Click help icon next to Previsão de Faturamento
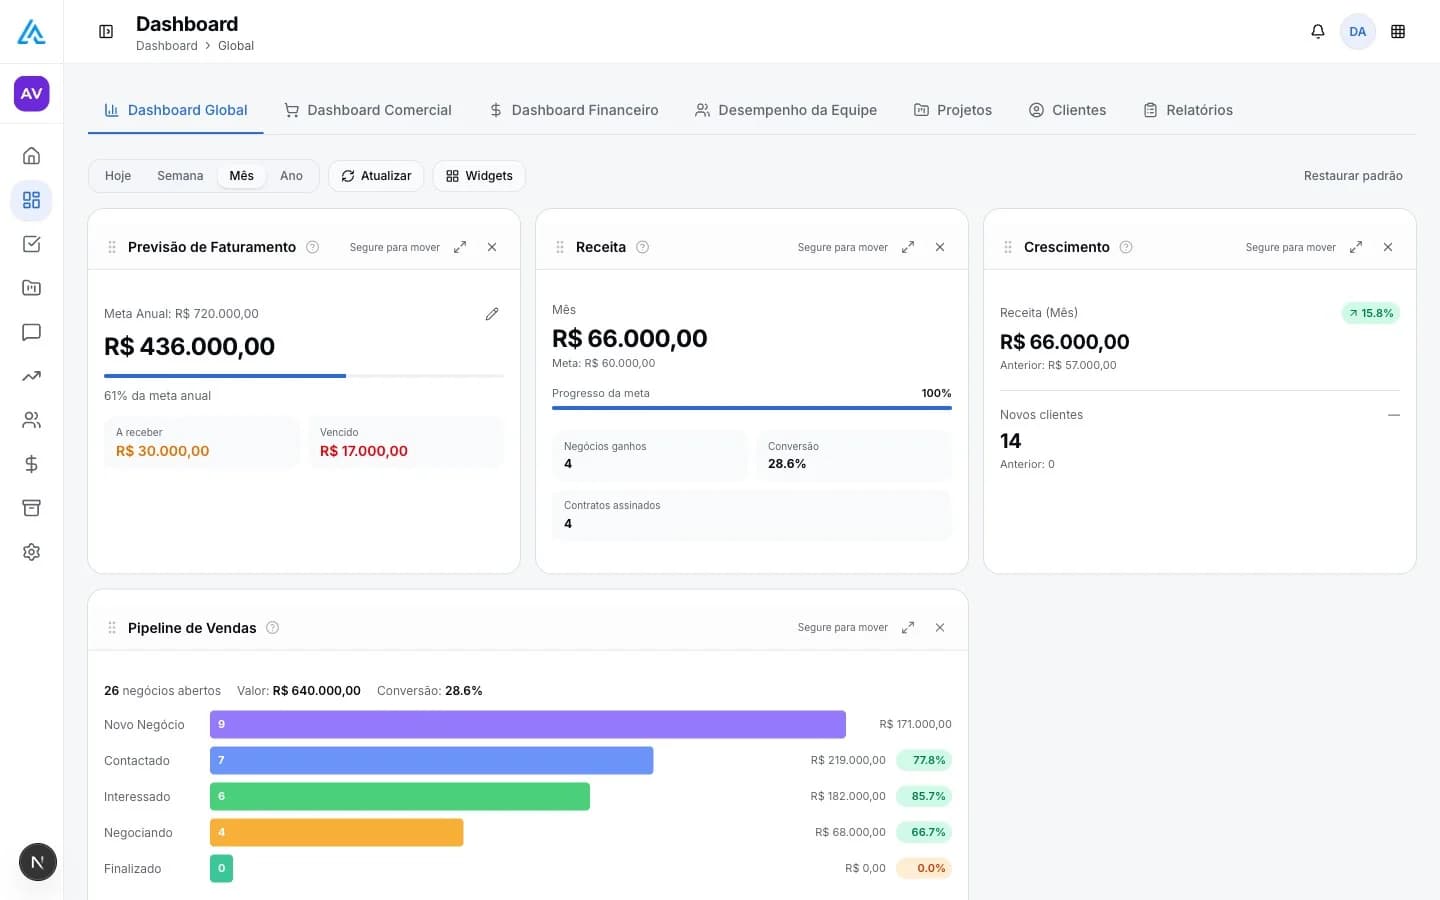Viewport: 1440px width, 900px height. point(313,247)
